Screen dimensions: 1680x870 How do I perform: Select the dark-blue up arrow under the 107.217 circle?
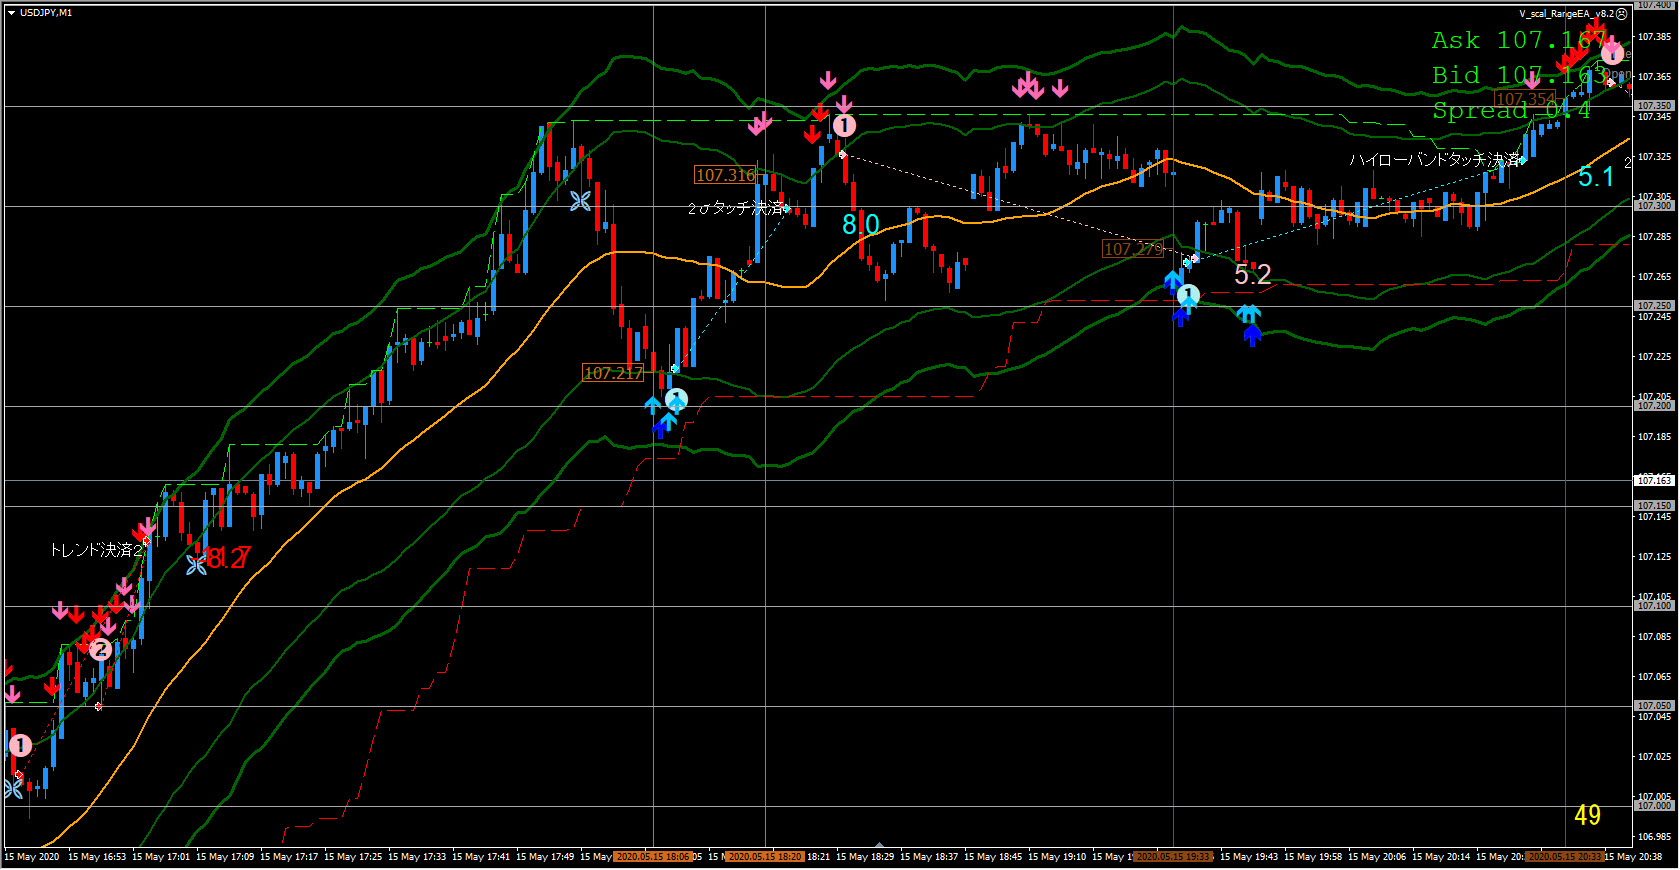click(x=660, y=428)
